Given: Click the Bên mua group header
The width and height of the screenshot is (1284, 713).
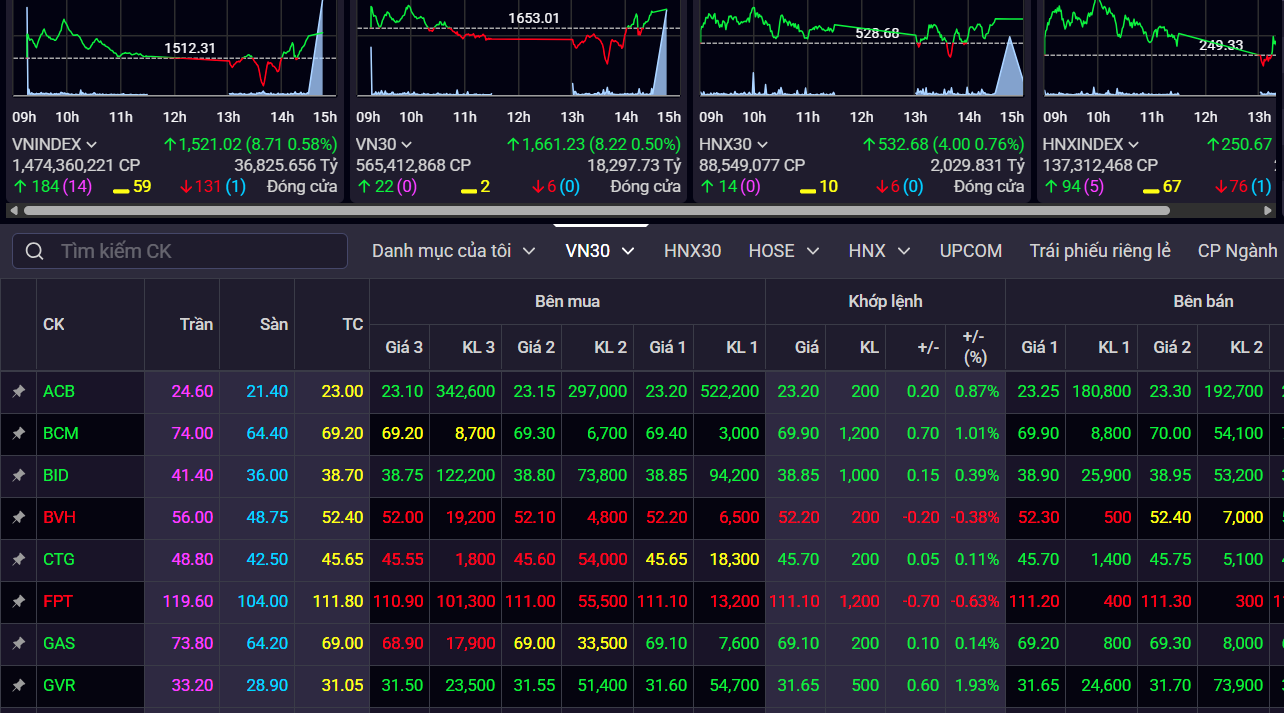Looking at the screenshot, I should click(x=567, y=301).
